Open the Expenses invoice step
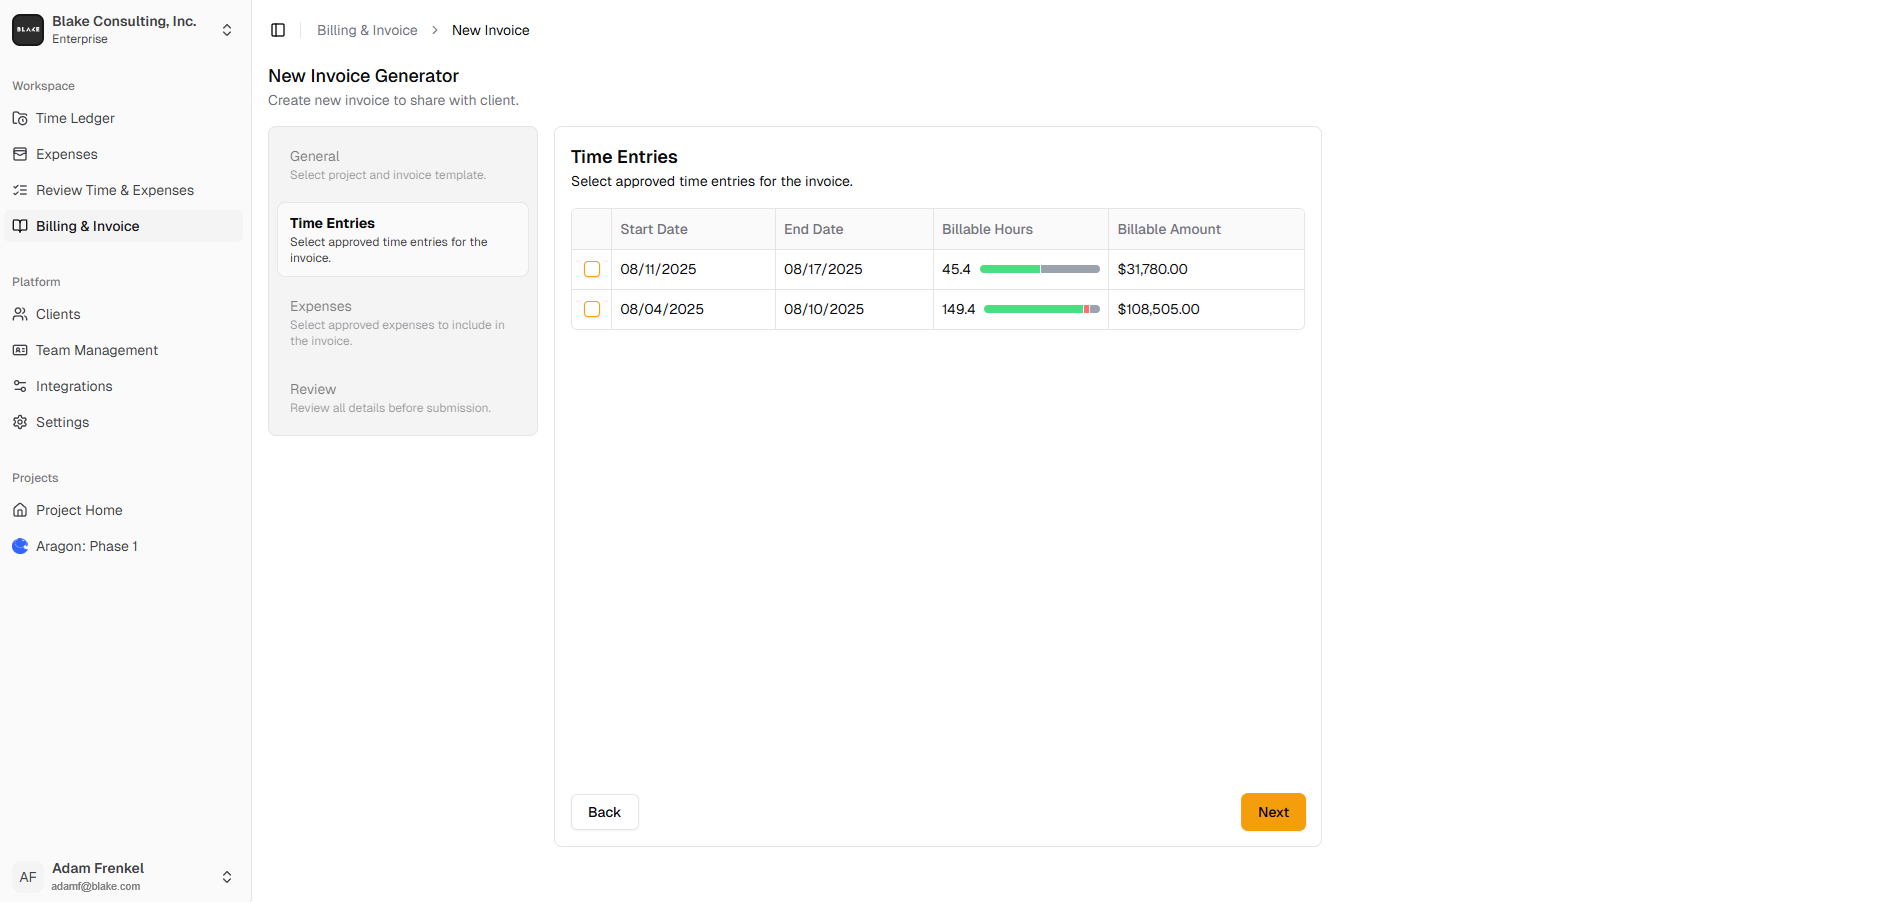 (403, 323)
